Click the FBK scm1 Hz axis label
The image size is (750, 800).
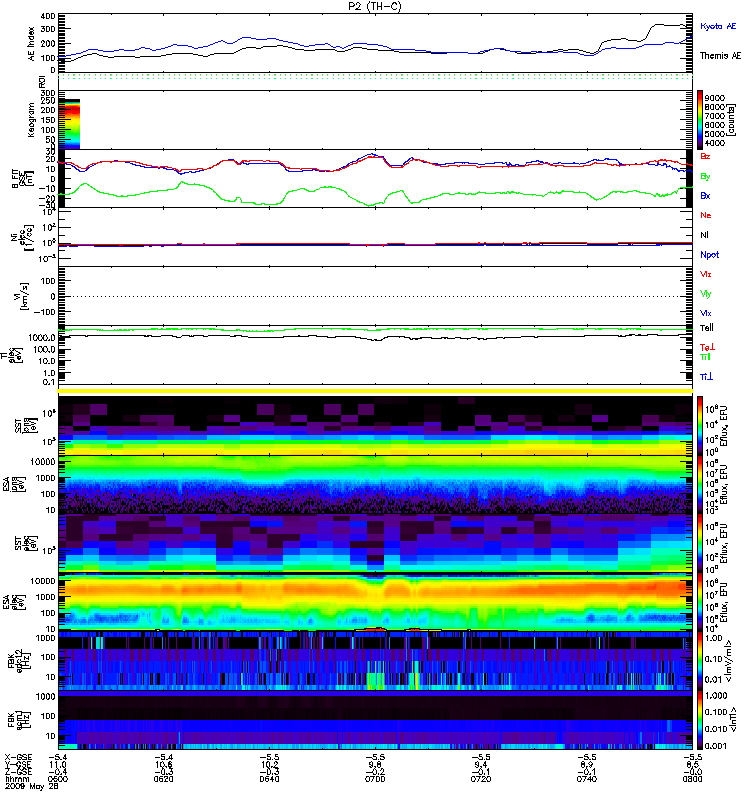pos(17,720)
